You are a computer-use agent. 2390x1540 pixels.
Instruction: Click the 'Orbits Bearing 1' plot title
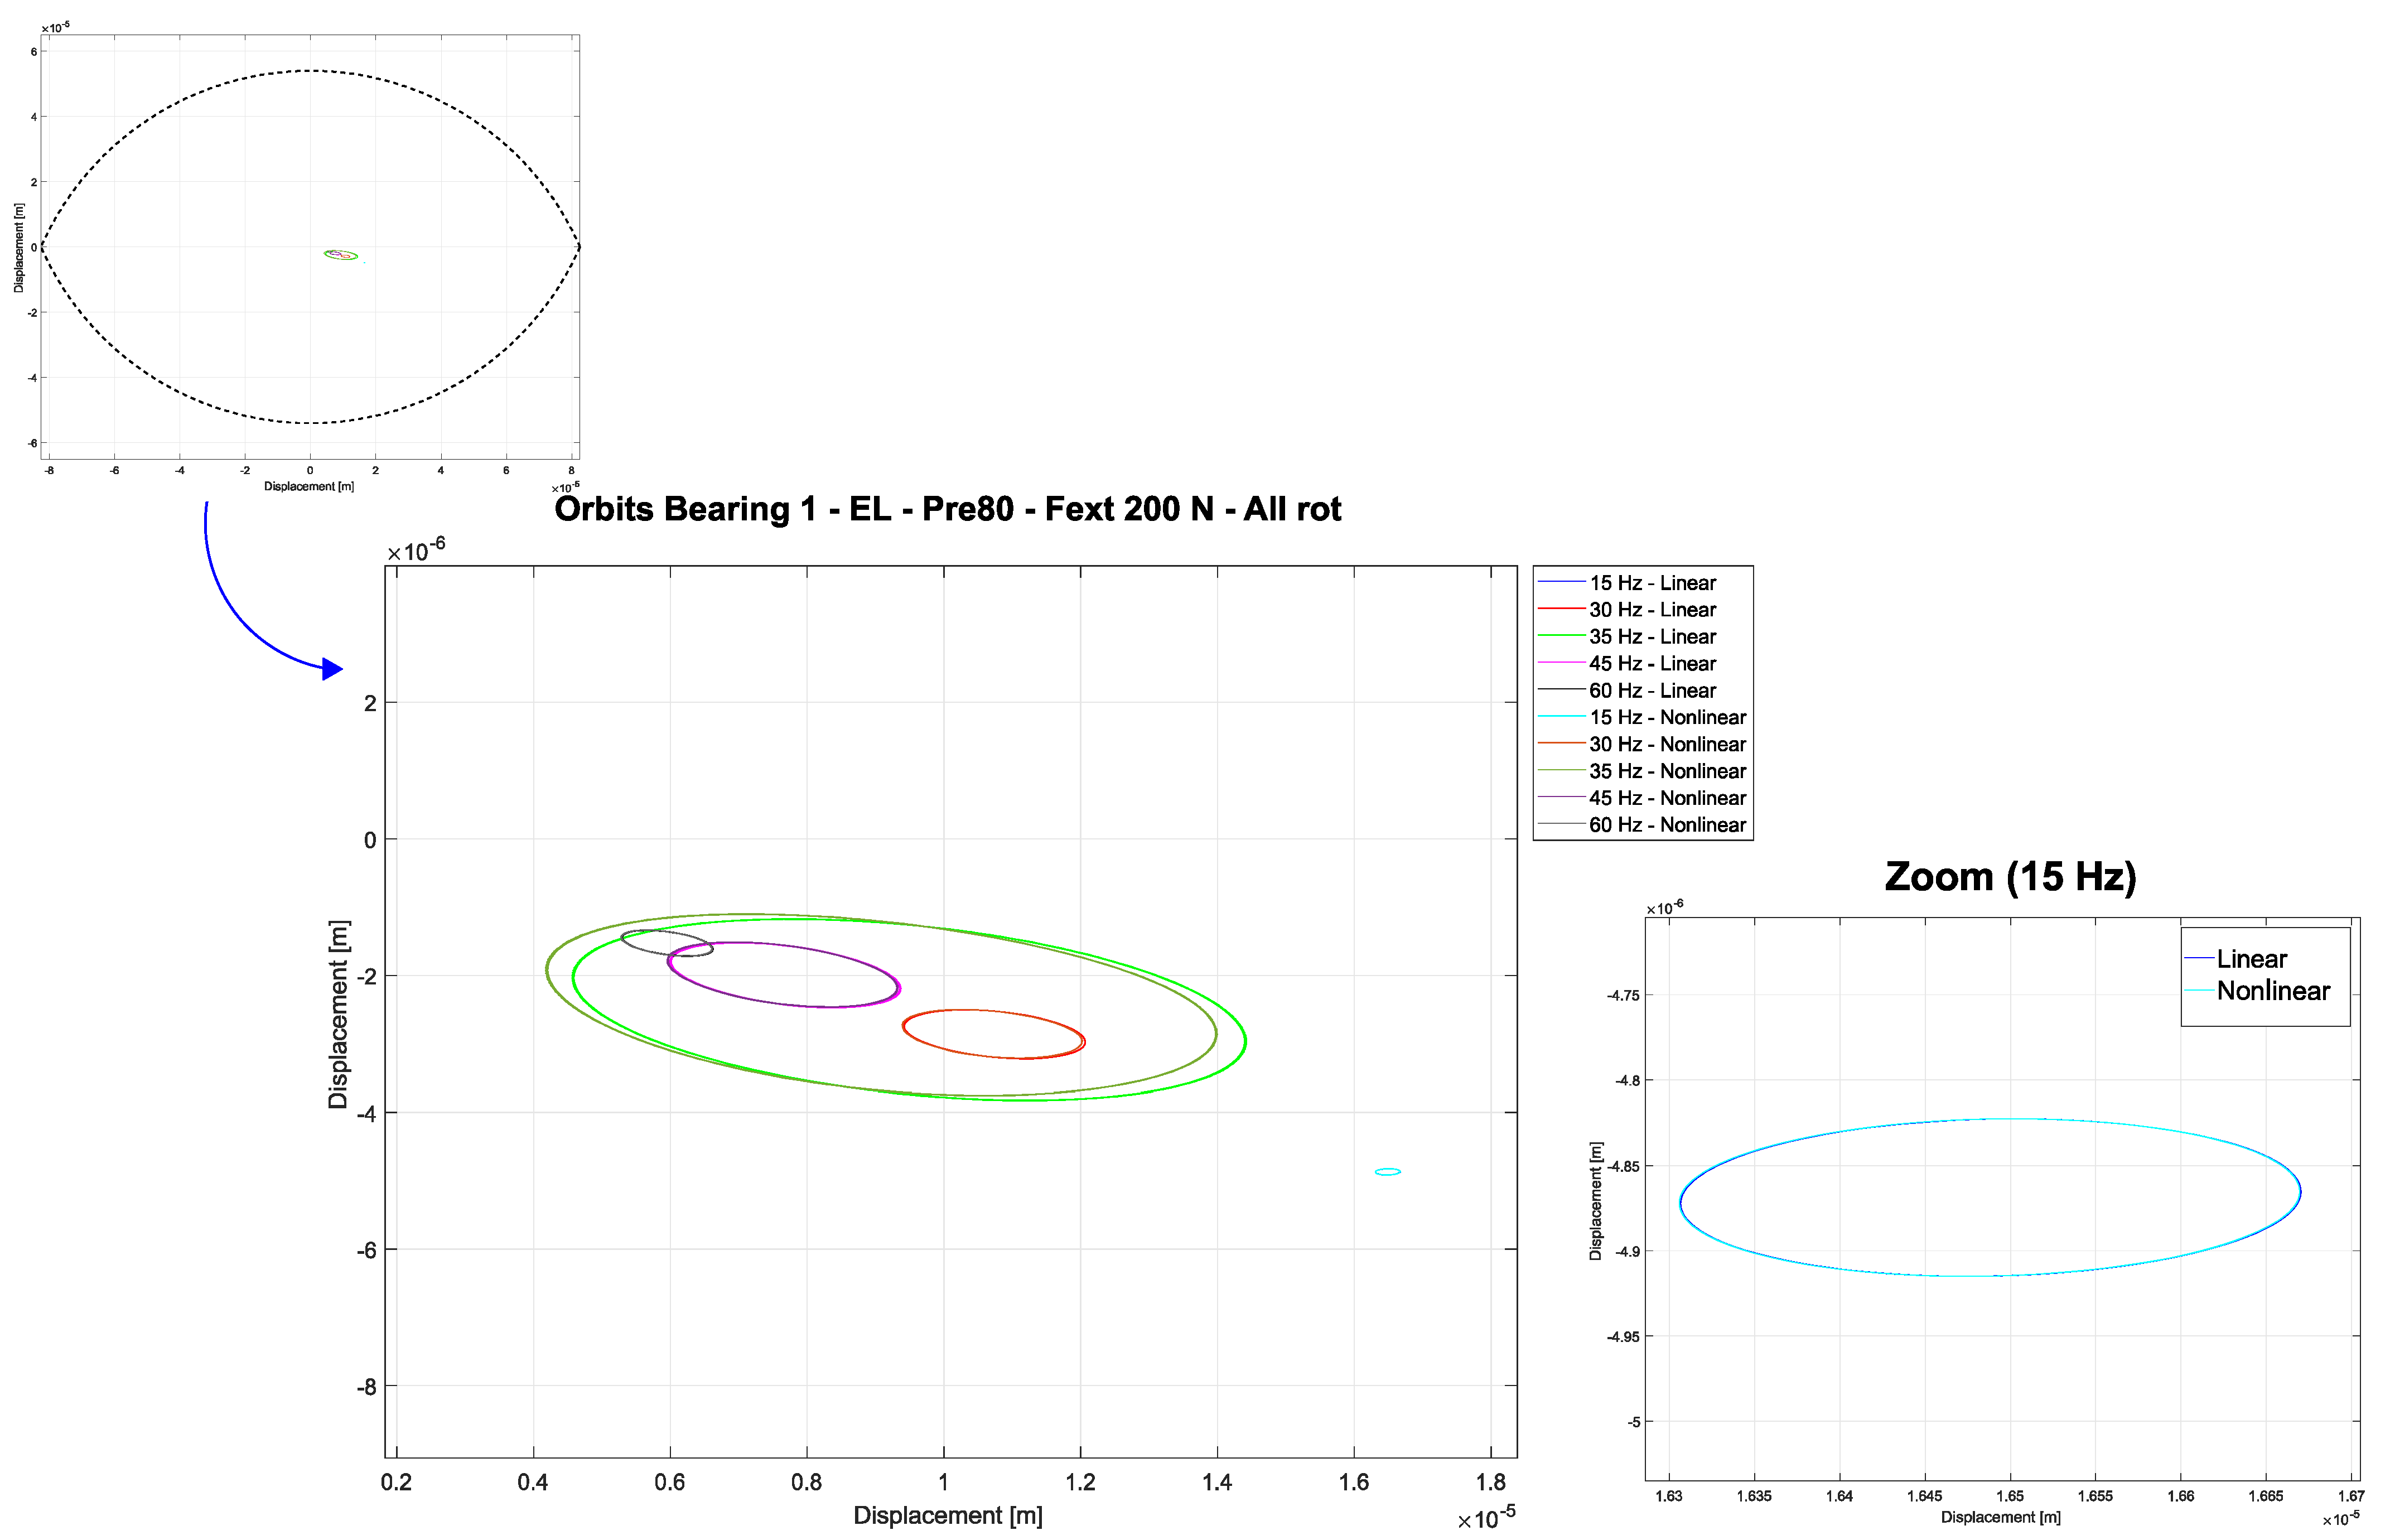(x=947, y=509)
